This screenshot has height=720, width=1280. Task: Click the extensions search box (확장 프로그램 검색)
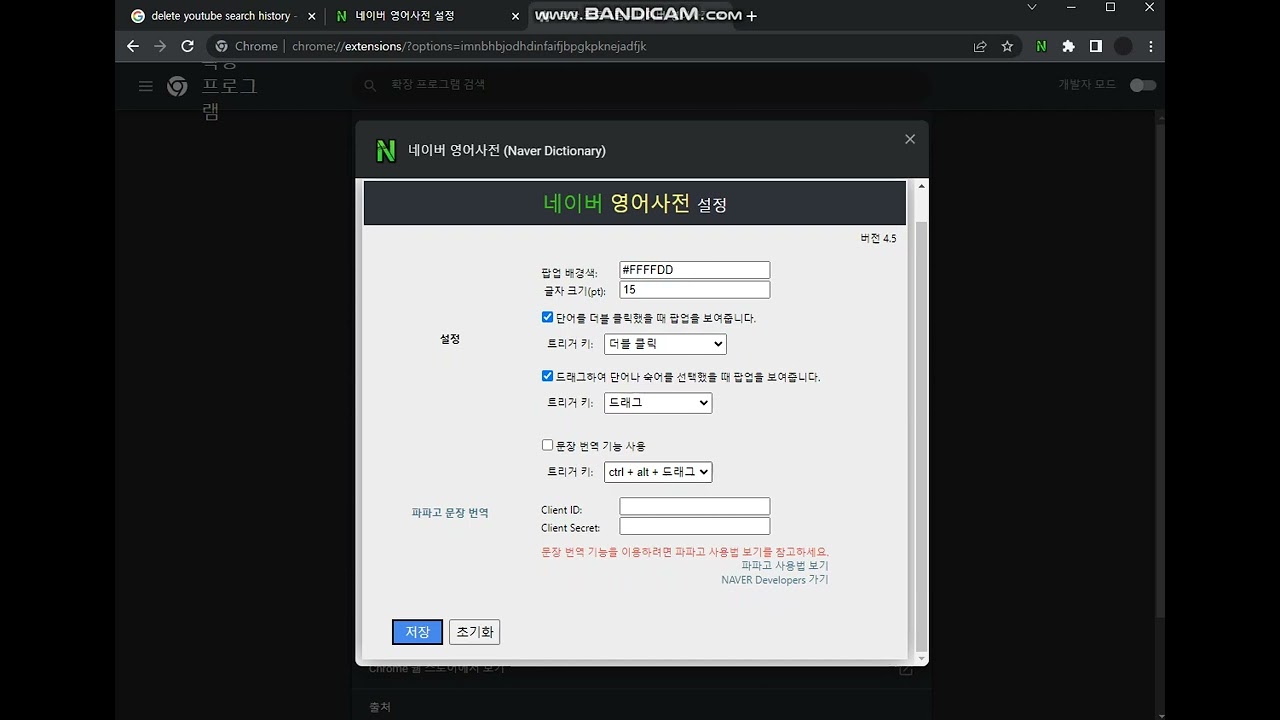coord(640,85)
